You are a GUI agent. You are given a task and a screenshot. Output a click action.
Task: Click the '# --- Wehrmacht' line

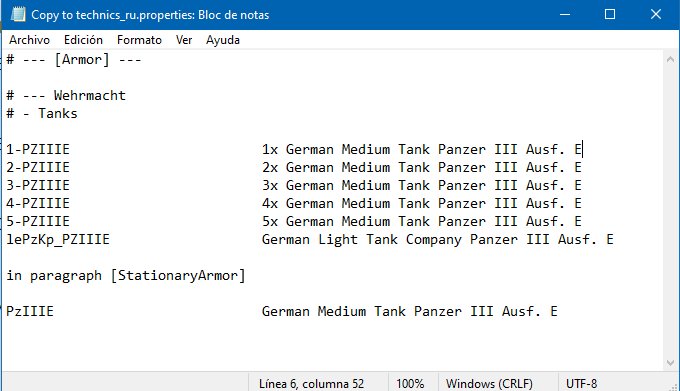[66, 95]
